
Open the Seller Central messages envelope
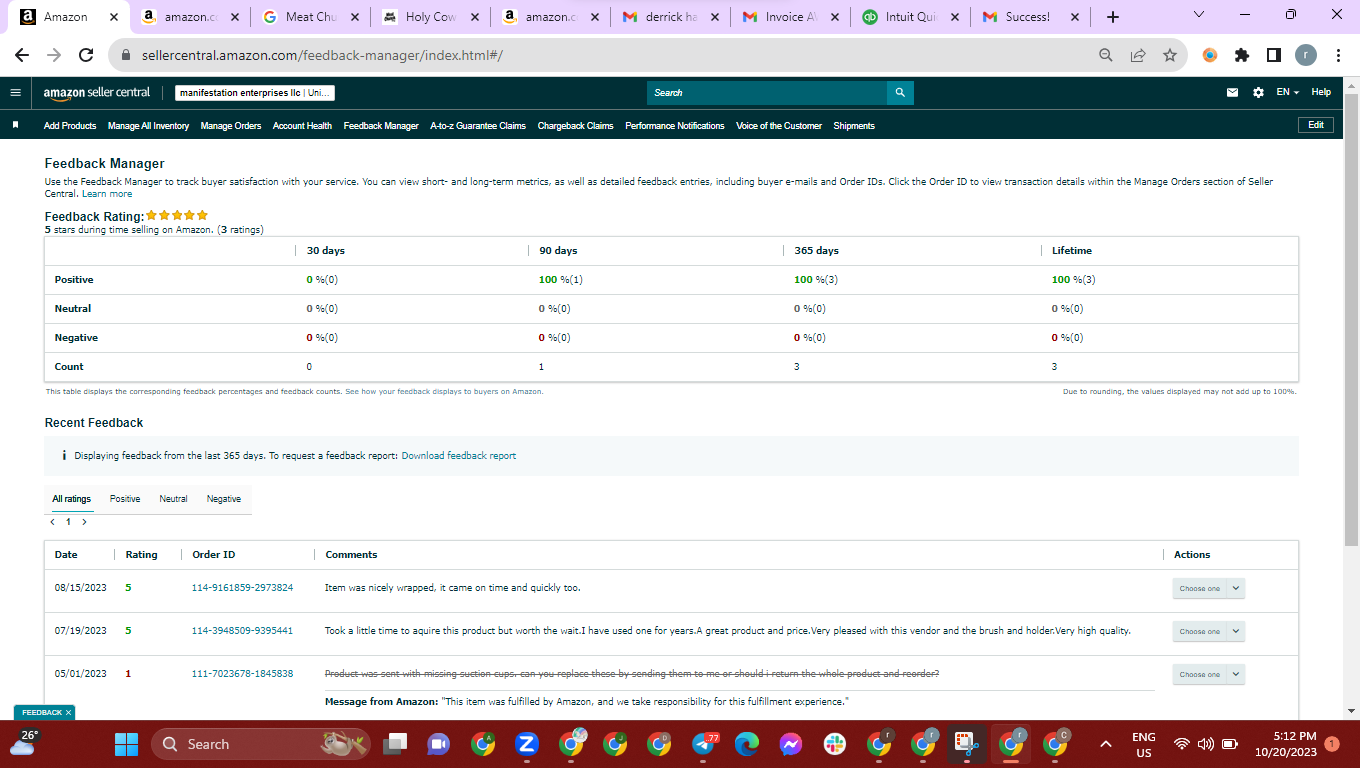pos(1233,92)
